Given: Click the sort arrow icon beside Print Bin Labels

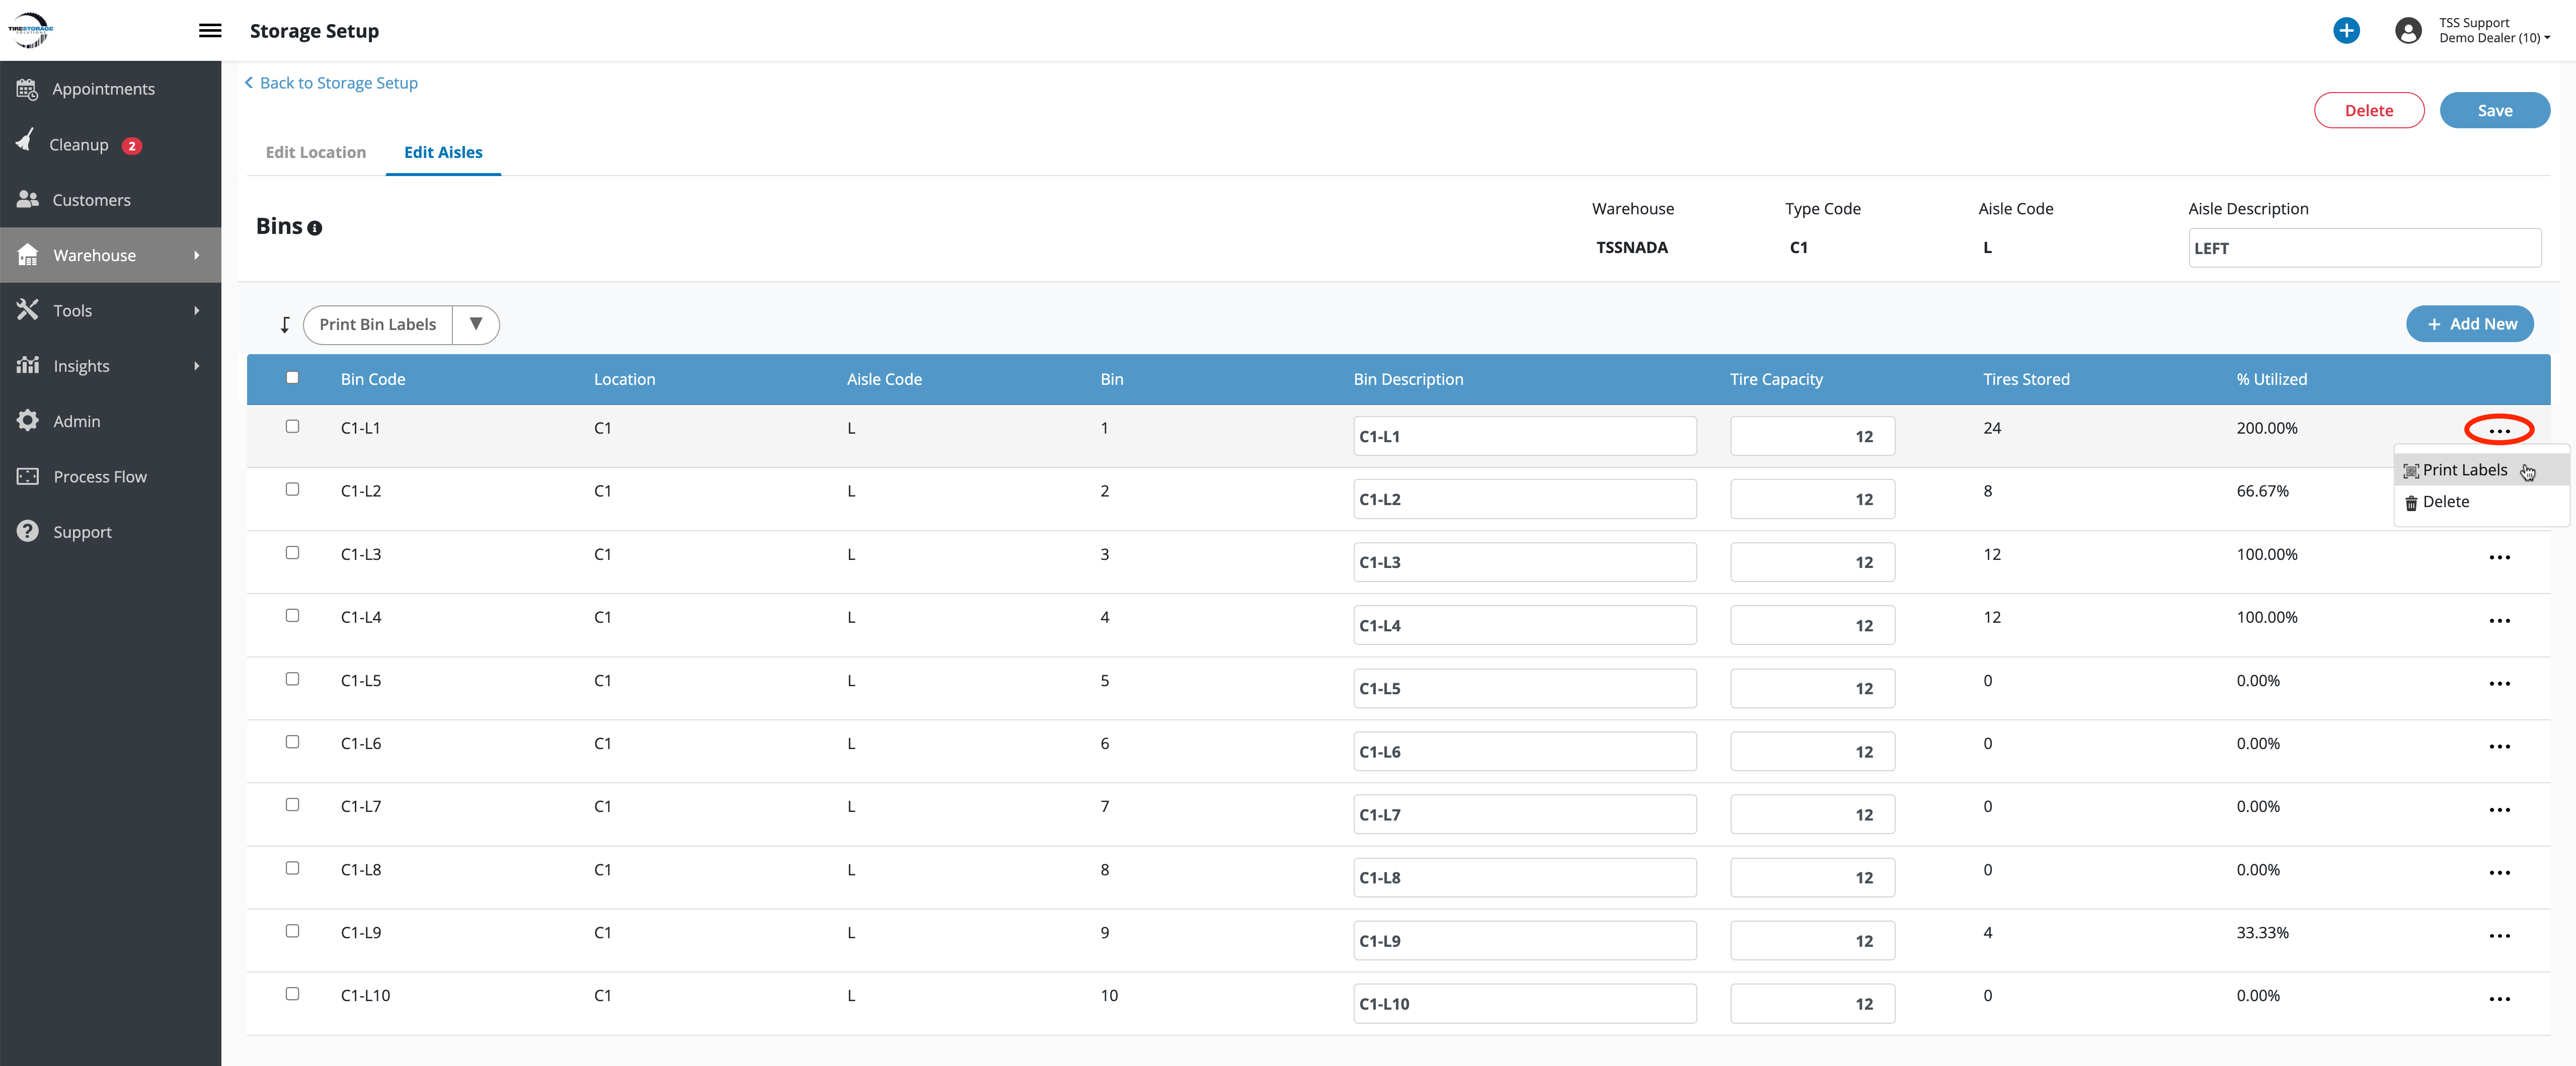Looking at the screenshot, I should [x=285, y=325].
